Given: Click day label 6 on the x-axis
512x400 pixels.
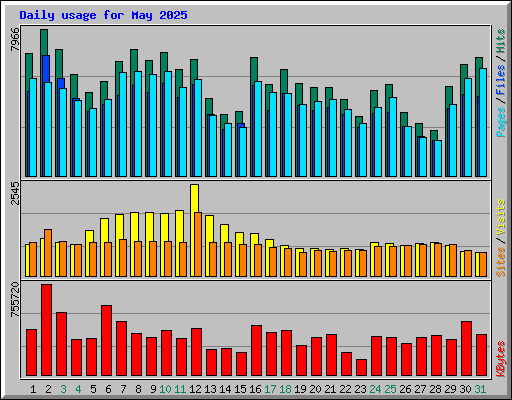Looking at the screenshot, I should tap(108, 389).
